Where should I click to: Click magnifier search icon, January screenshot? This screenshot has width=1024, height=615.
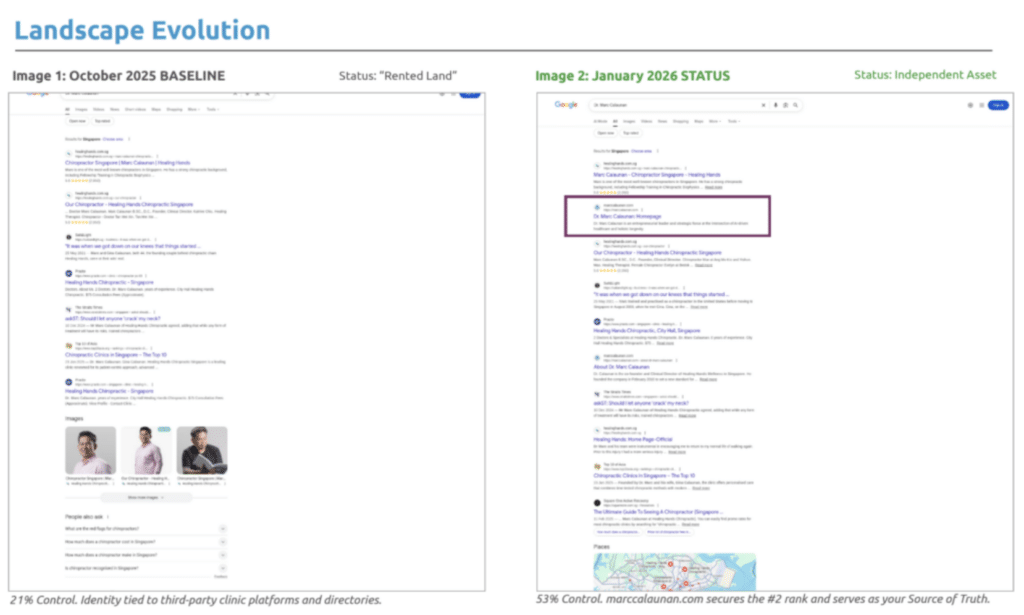[795, 105]
